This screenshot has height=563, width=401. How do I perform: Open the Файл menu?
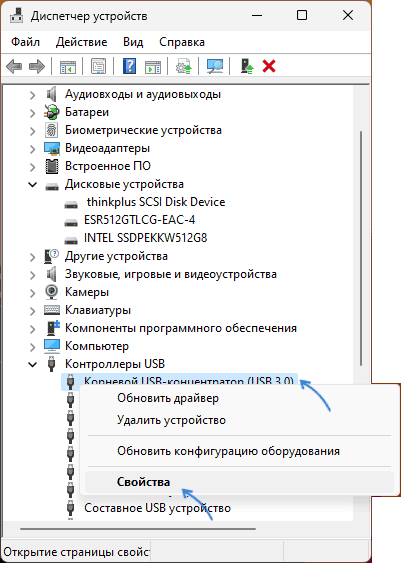coord(25,42)
